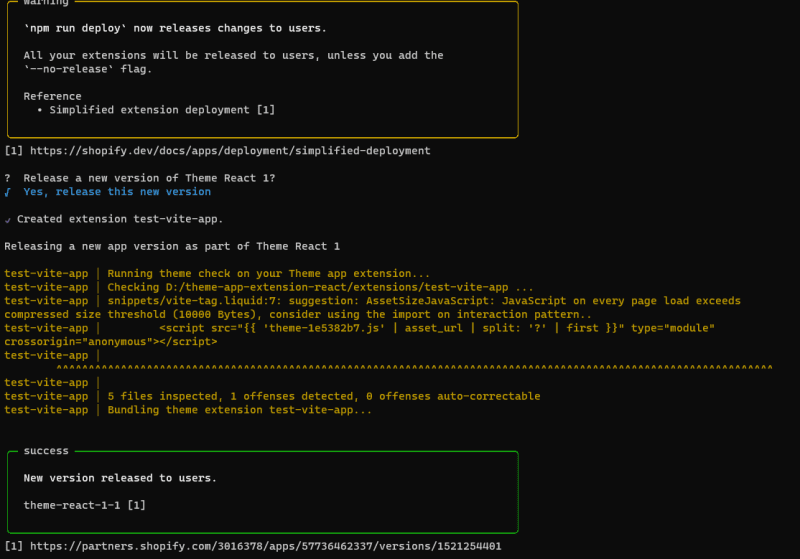Click the 'Reference' heading in warning box
This screenshot has height=559, width=800.
[52, 96]
